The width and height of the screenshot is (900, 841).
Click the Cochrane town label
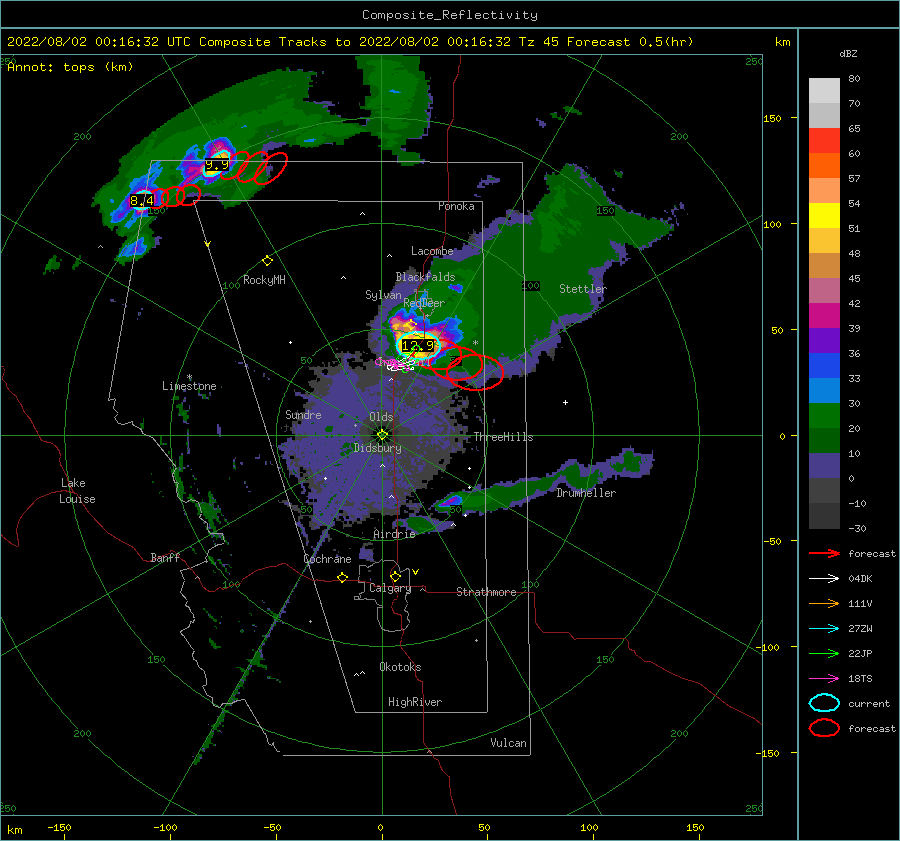(x=327, y=559)
